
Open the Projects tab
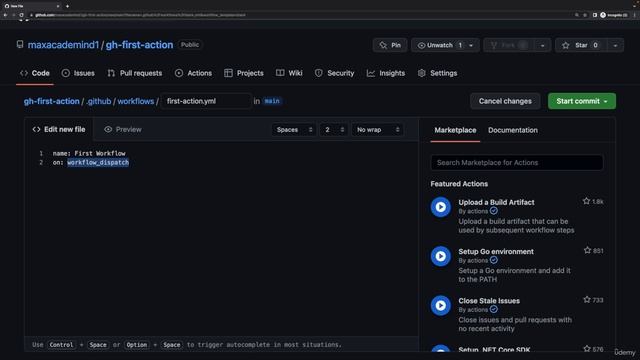click(244, 73)
